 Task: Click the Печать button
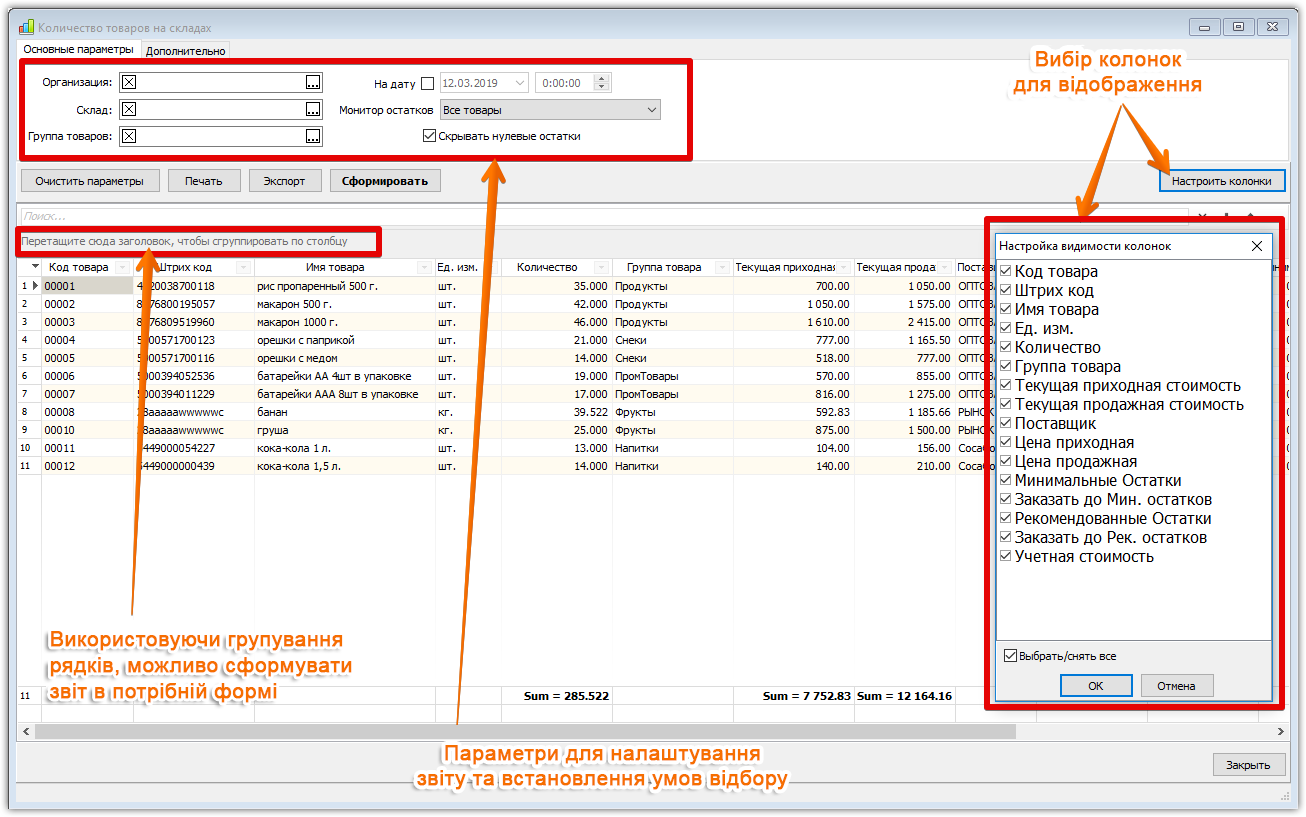point(203,181)
